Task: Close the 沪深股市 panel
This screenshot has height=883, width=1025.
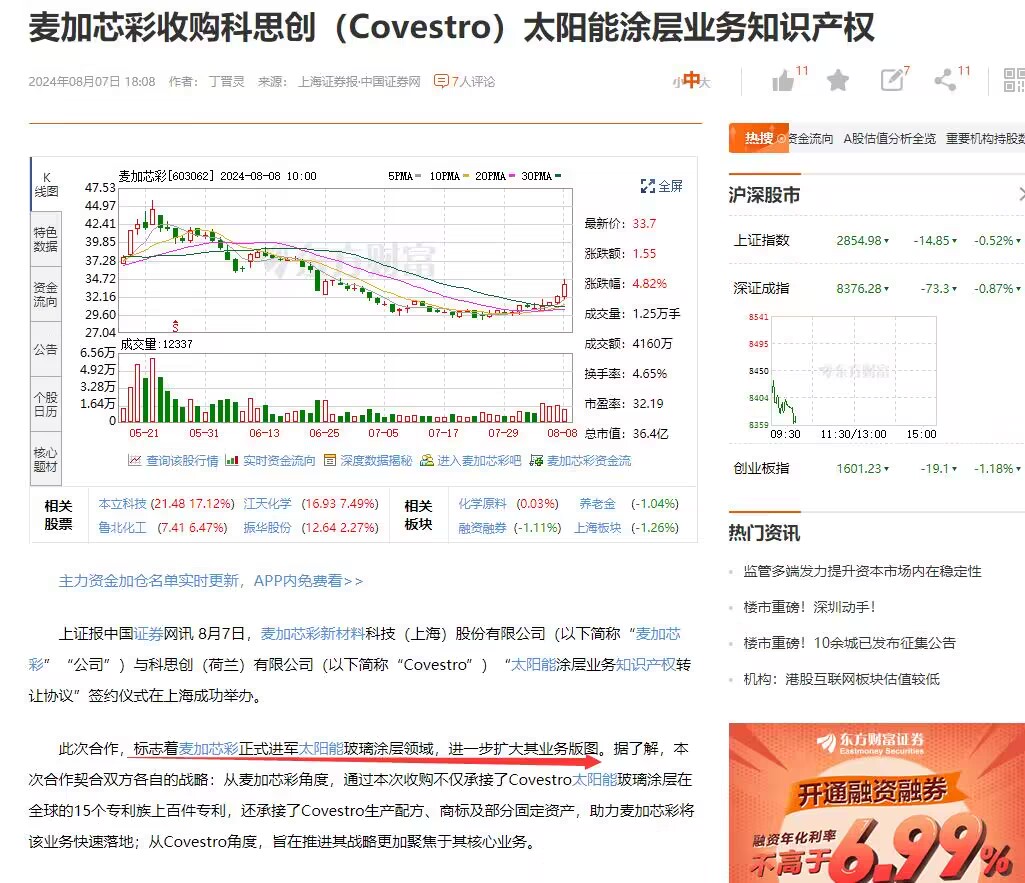Action: [1021, 193]
